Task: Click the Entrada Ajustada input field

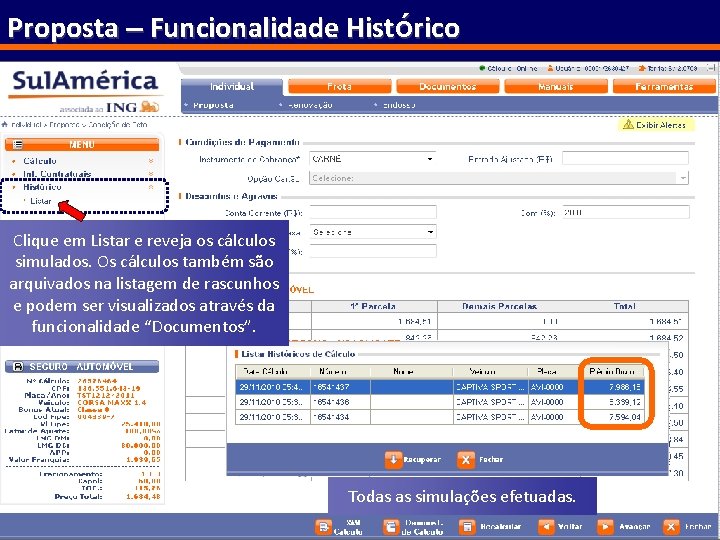Action: (x=625, y=158)
